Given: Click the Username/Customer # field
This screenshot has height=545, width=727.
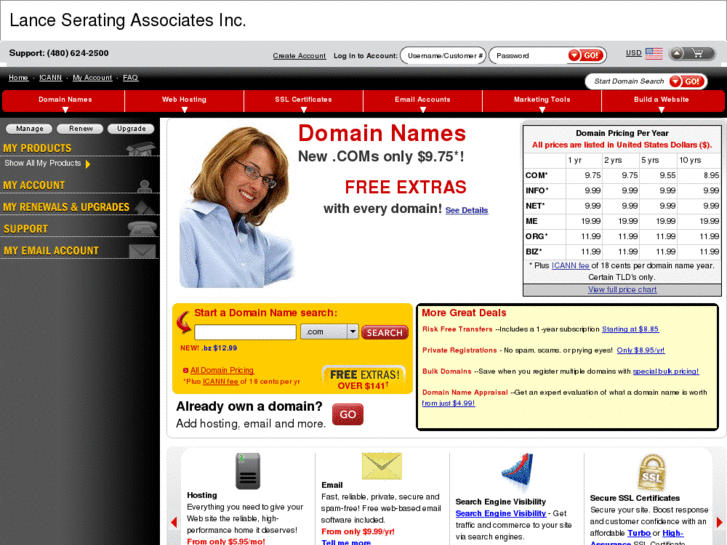Looking at the screenshot, I should [x=443, y=56].
